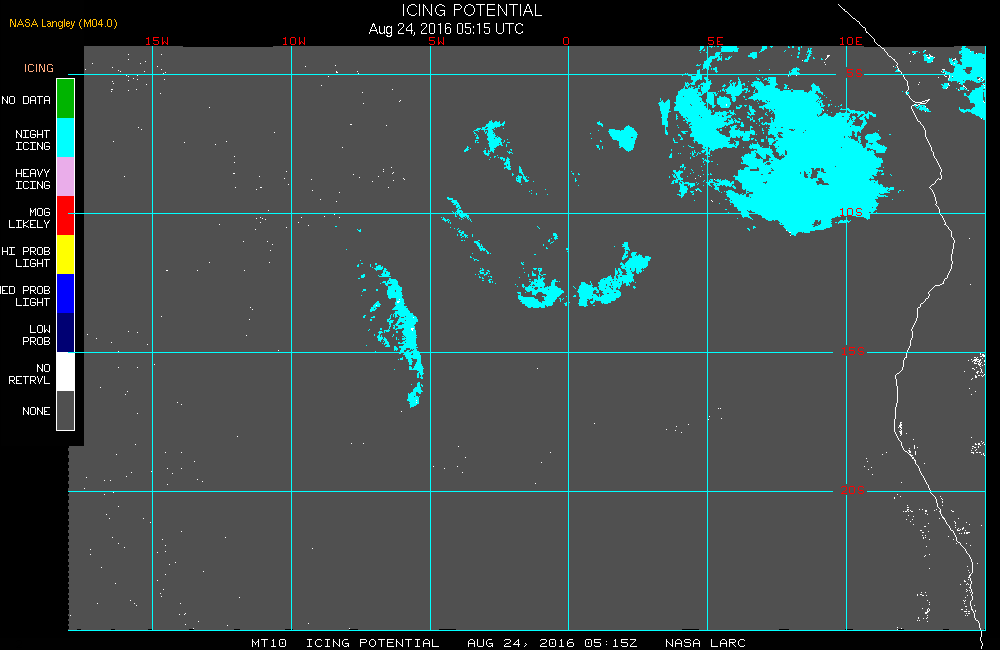Click the 10E longitude label
The image size is (1000, 650).
[x=851, y=41]
